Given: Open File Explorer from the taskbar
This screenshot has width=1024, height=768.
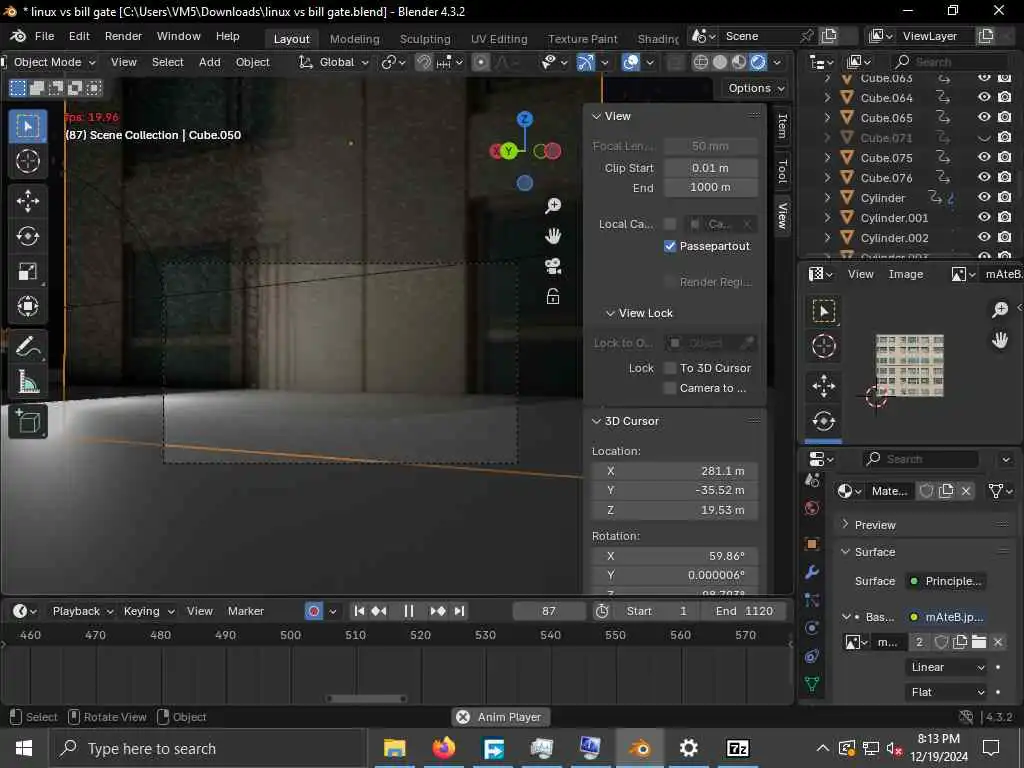Looking at the screenshot, I should [395, 748].
